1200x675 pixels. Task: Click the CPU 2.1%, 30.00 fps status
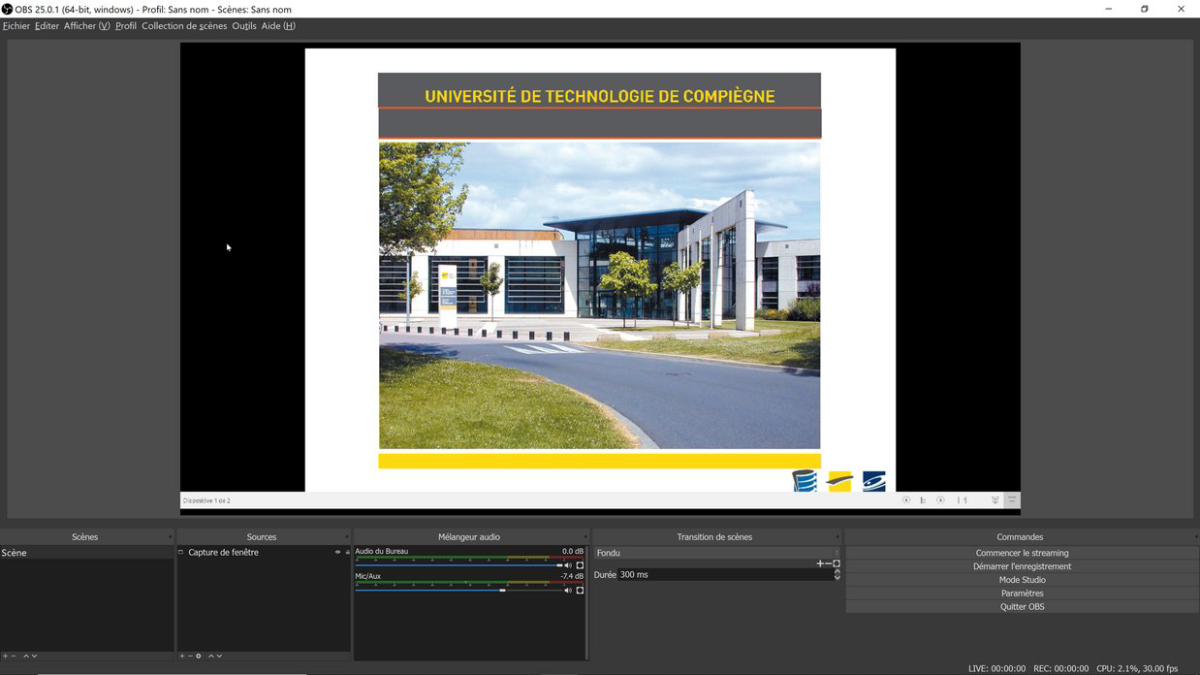[x=1137, y=668]
